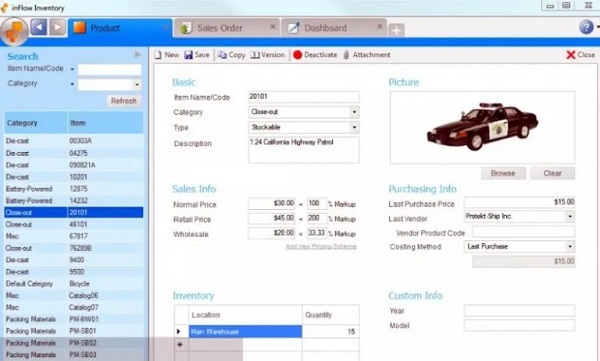This screenshot has height=361, width=600.
Task: Click the Item Name/Code search field
Action: 109,70
